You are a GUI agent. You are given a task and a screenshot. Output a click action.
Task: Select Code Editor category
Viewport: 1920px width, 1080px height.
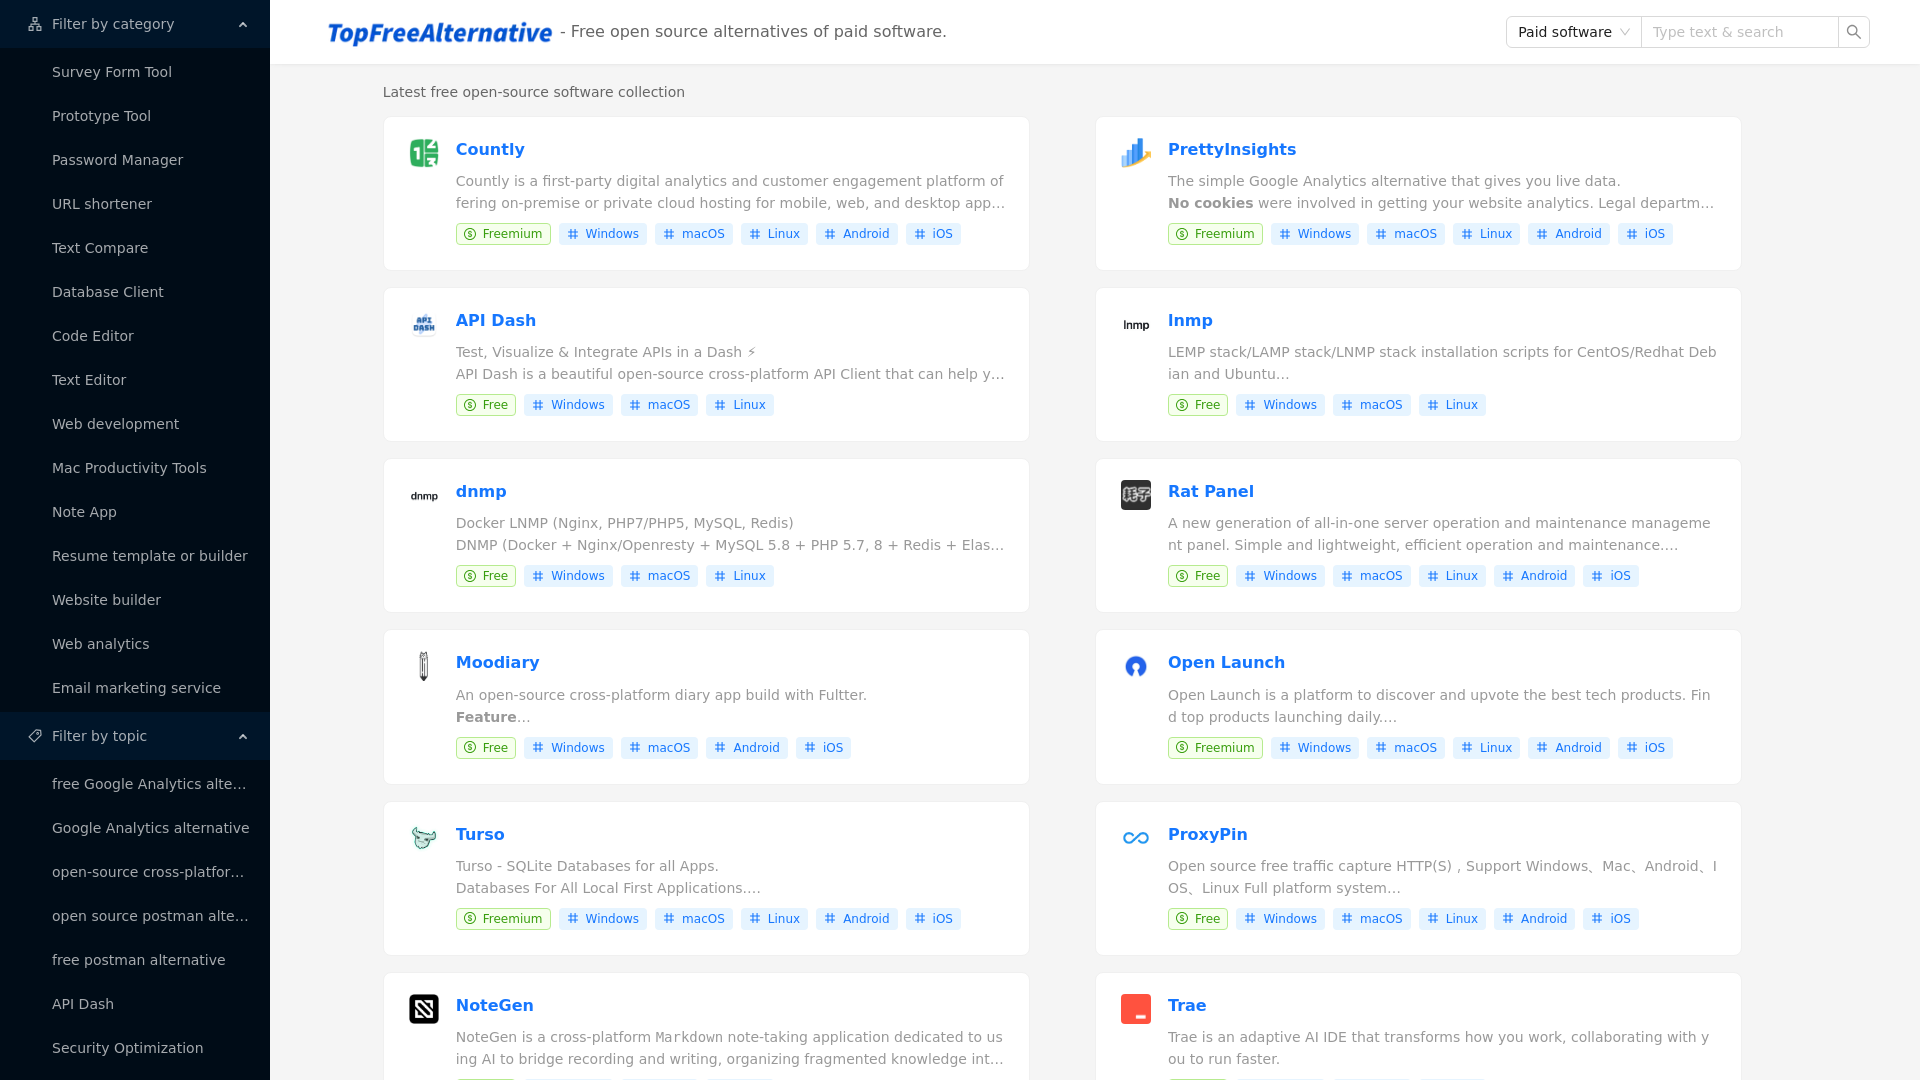[135, 336]
